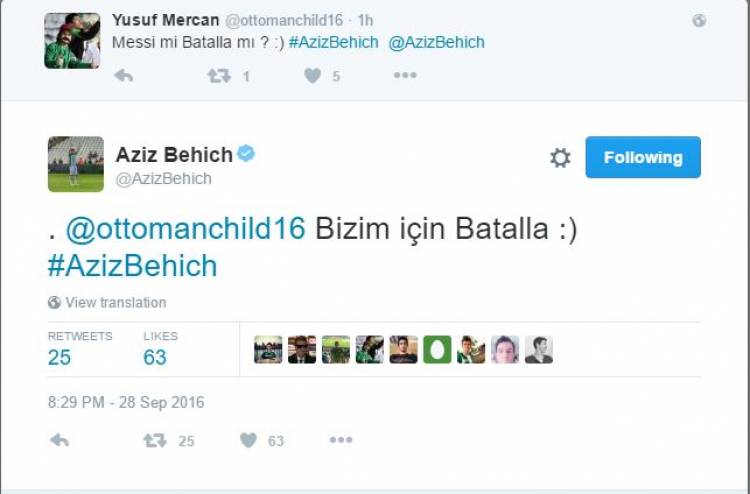This screenshot has height=494, width=750.
Task: Reply to Yusuf Mercan's tweet
Action: pyautogui.click(x=124, y=76)
